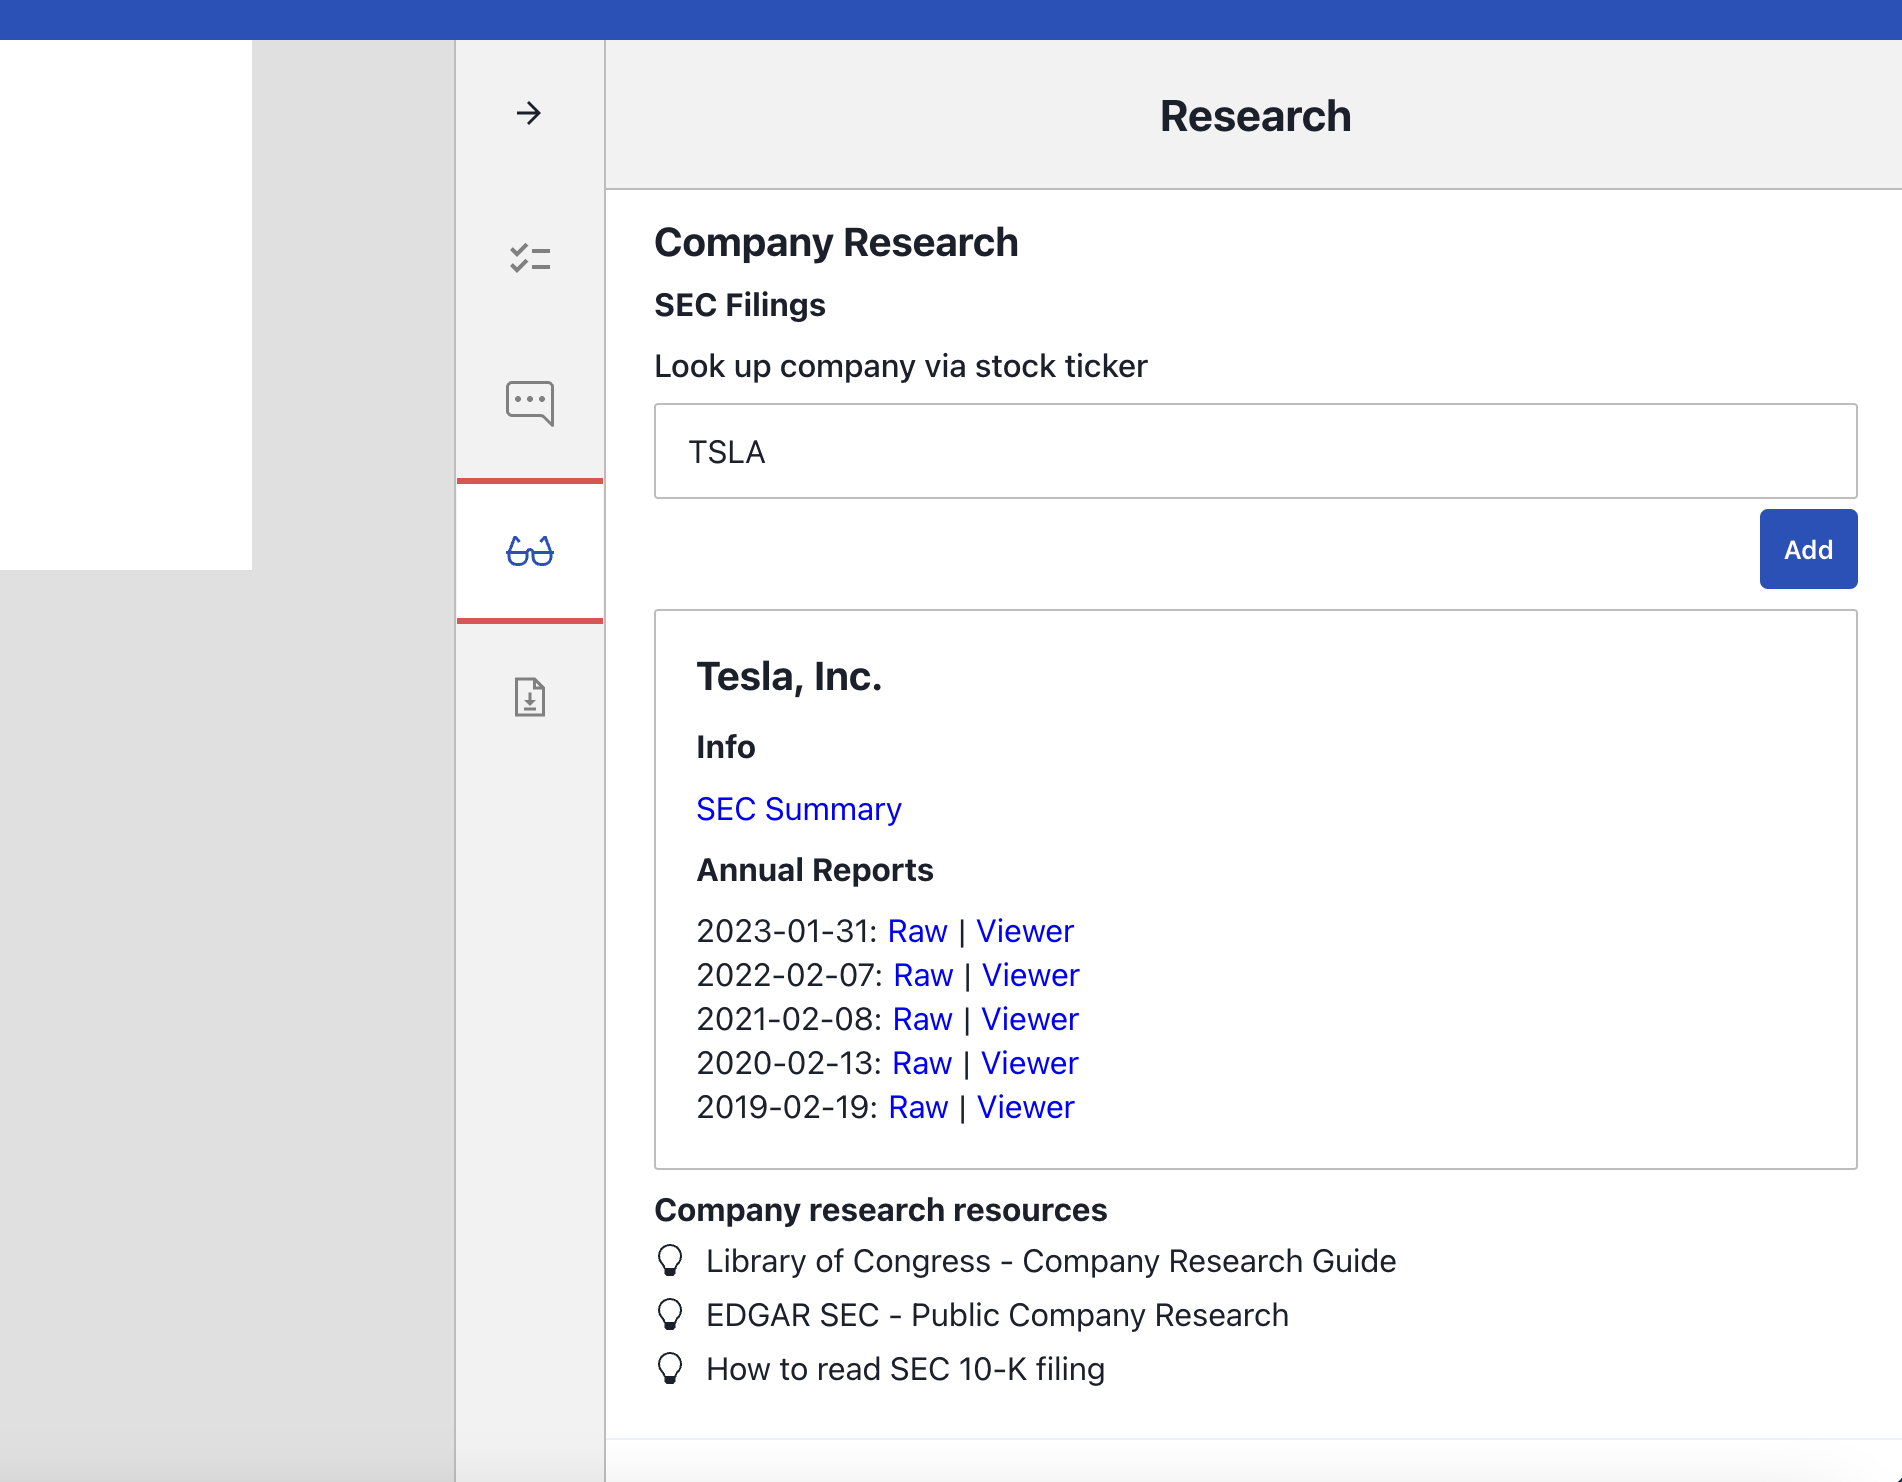Click the stock ticker input field
The width and height of the screenshot is (1902, 1482).
coord(1255,451)
